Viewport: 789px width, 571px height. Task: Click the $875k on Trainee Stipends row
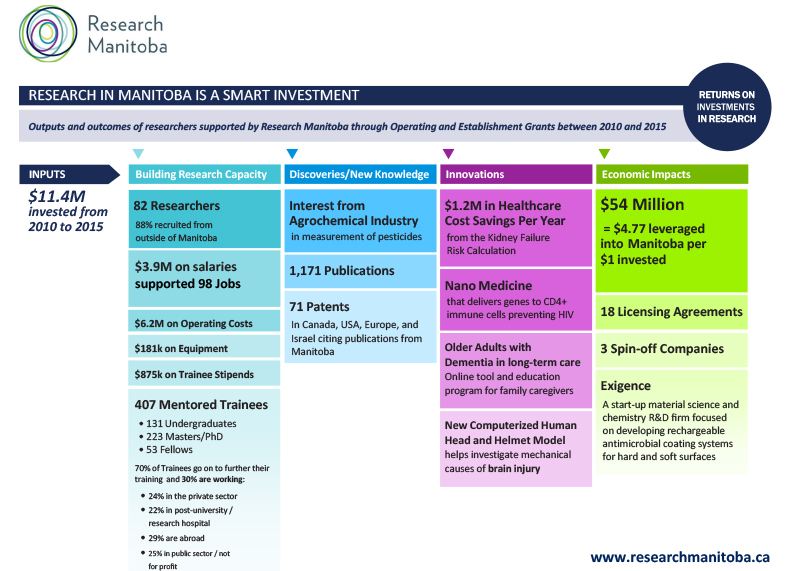[x=204, y=374]
